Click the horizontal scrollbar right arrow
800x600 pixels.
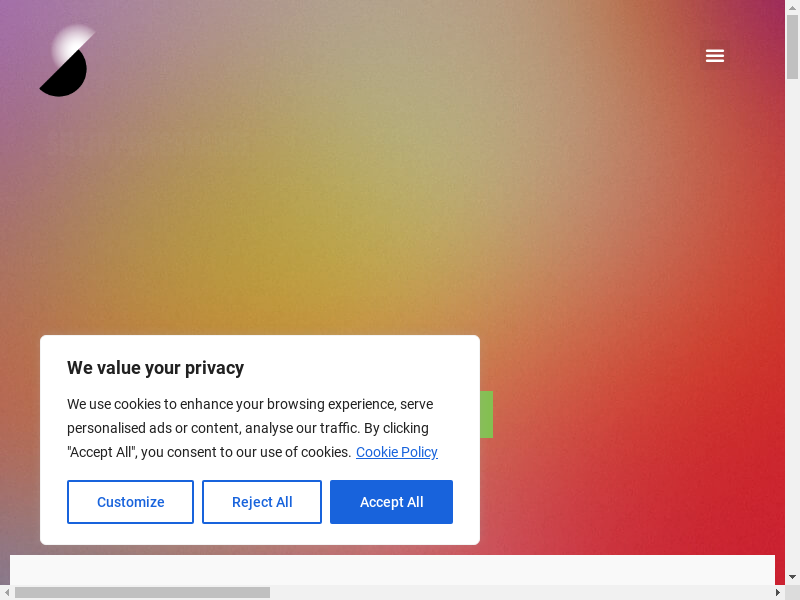777,592
